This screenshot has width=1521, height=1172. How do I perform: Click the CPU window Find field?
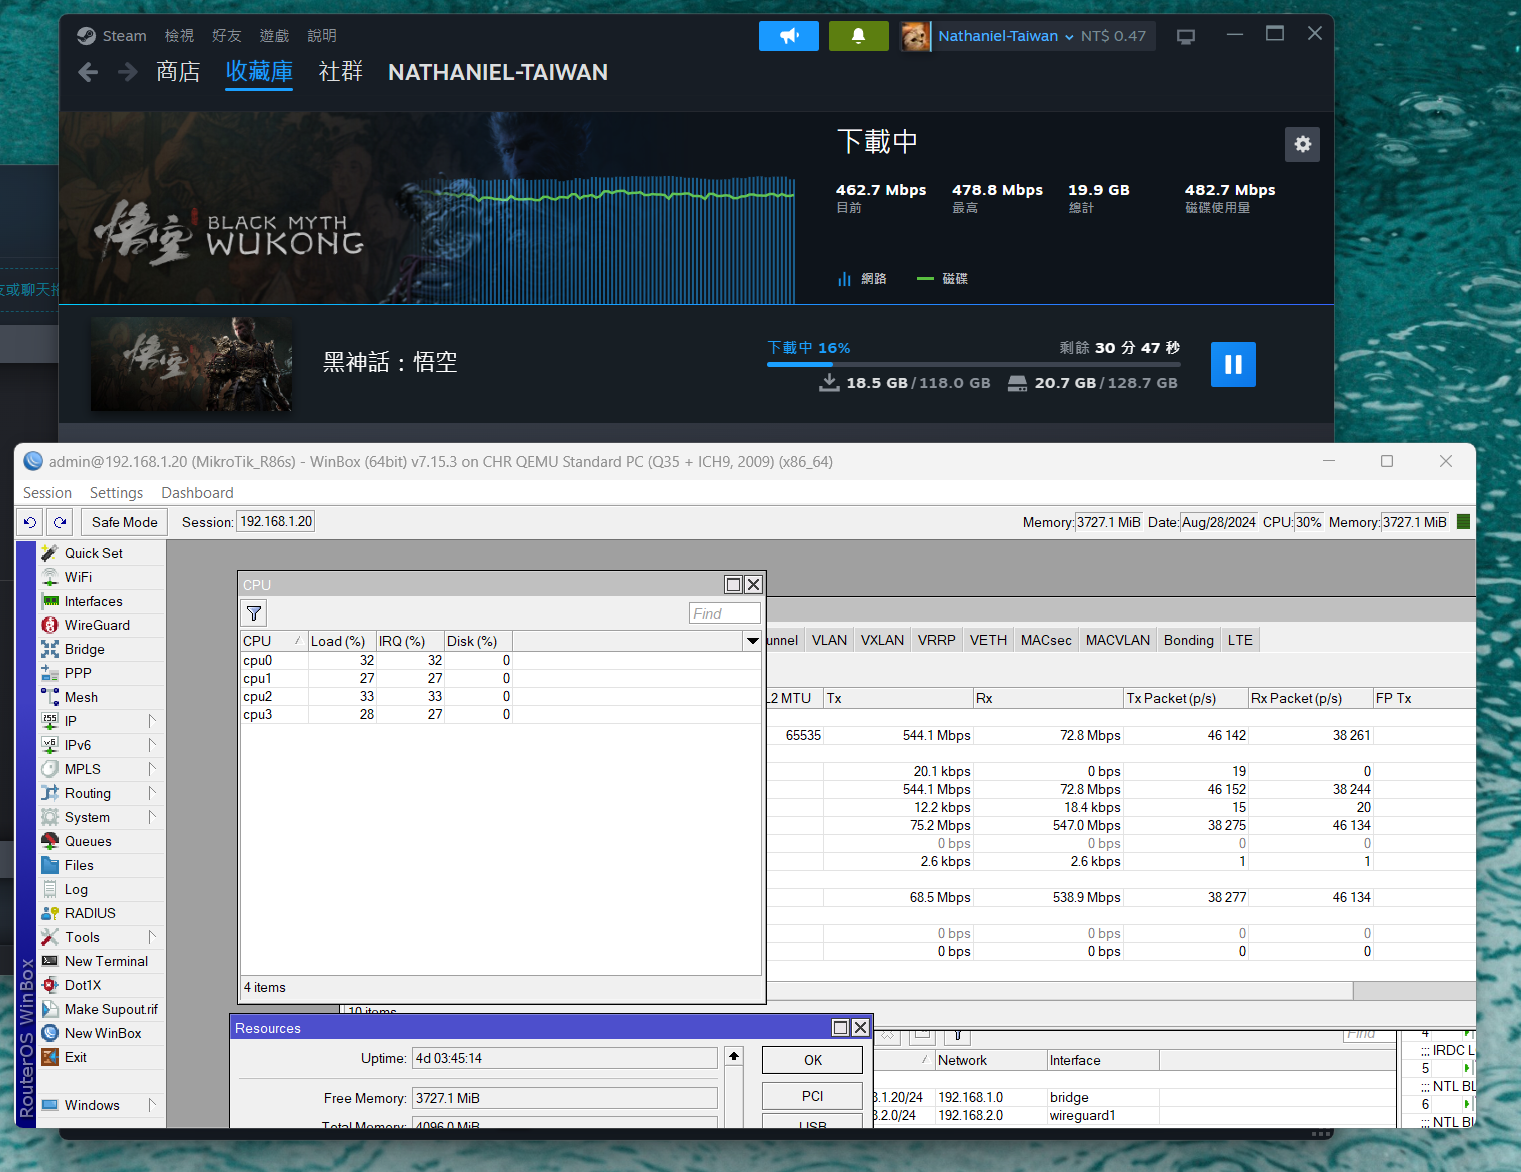(x=724, y=613)
